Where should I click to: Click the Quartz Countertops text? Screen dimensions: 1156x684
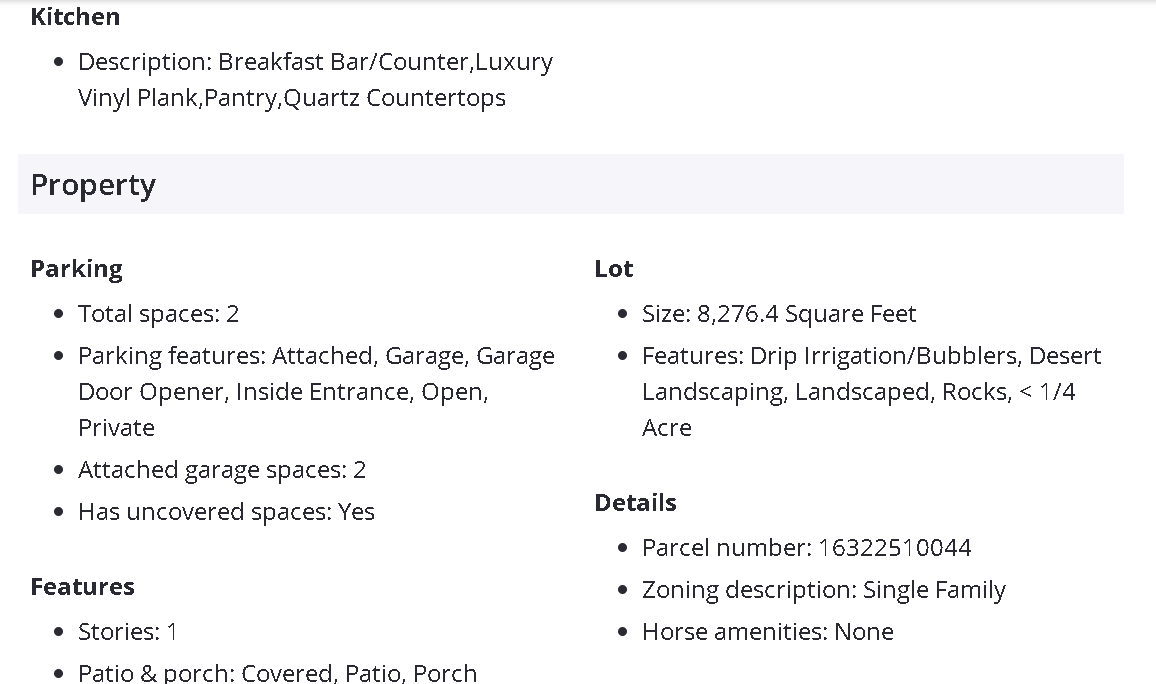coord(395,98)
